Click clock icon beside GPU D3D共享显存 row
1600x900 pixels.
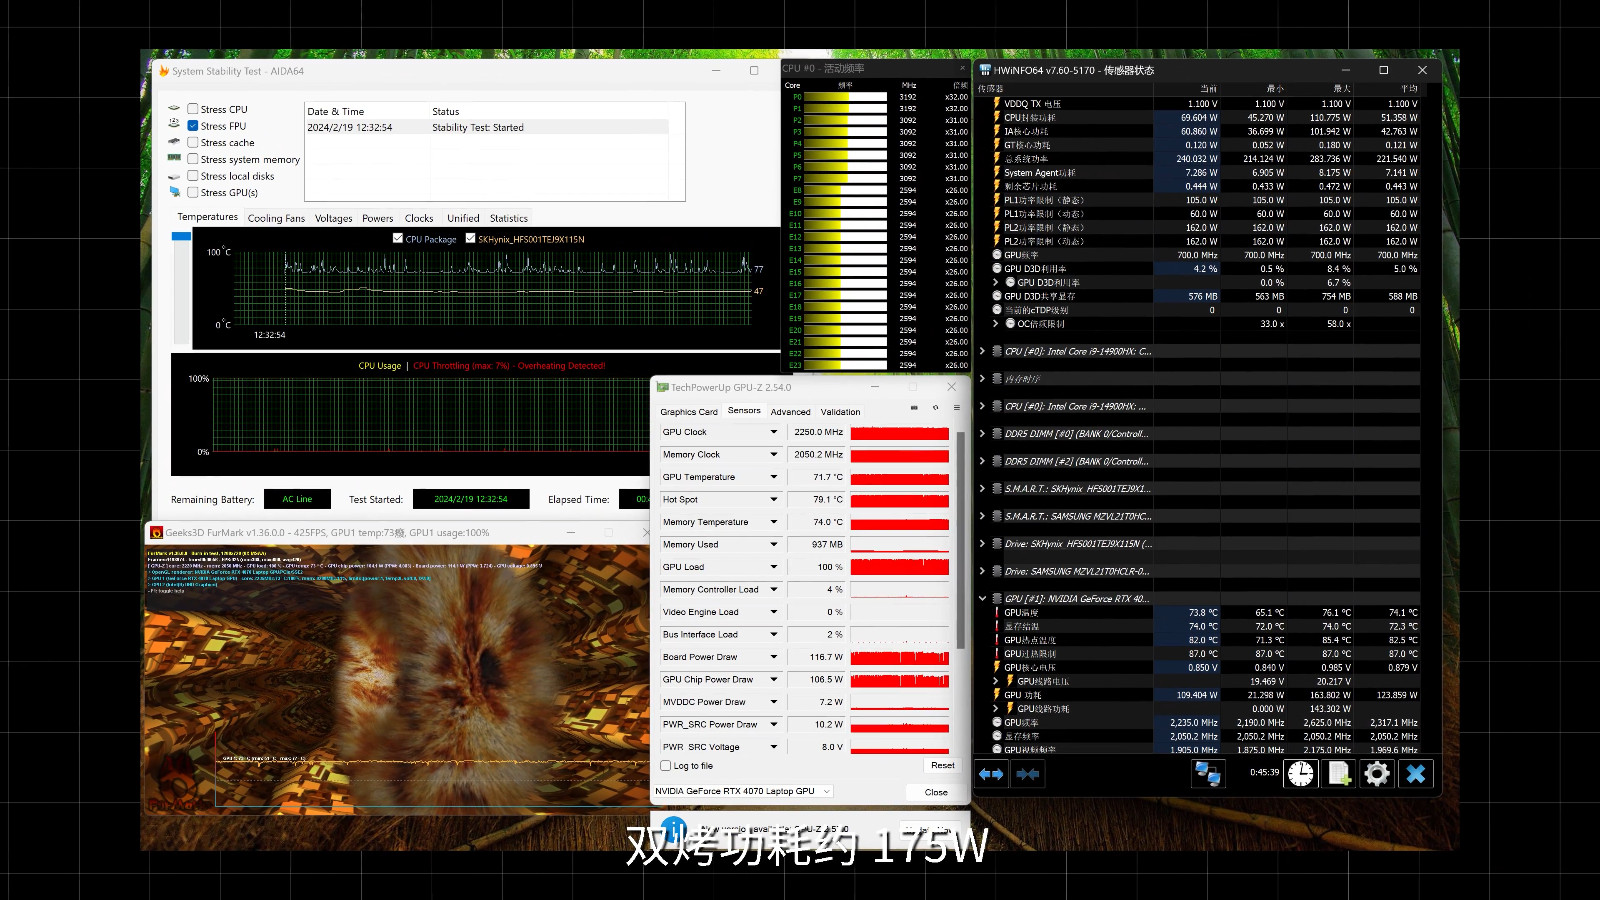[997, 296]
